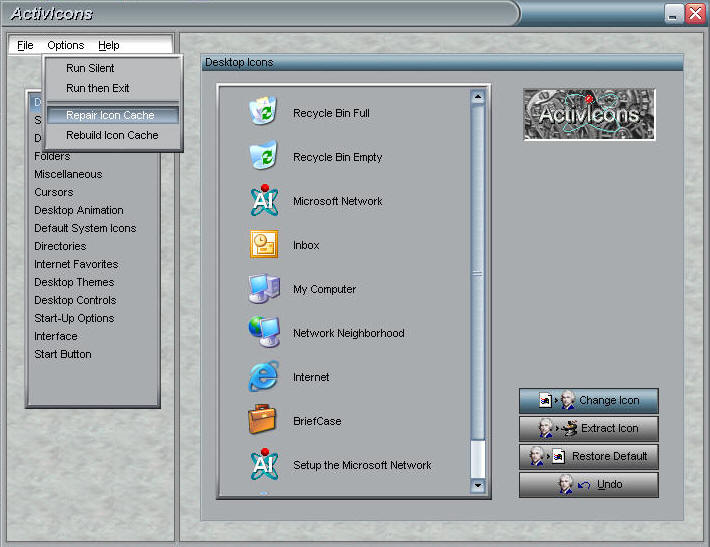Click the Restore Default button
Screen dimensions: 710x547
(589, 456)
